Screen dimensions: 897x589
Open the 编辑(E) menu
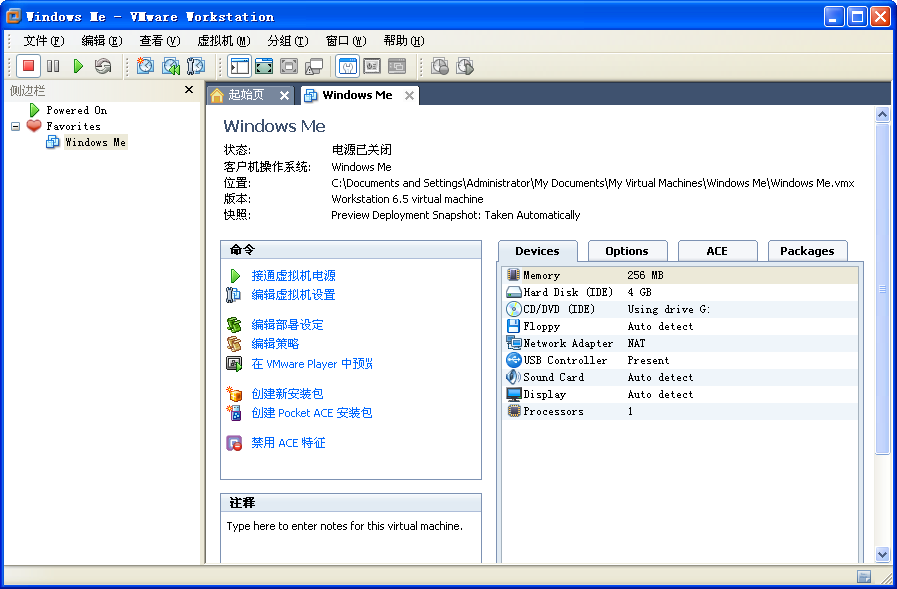(x=102, y=41)
